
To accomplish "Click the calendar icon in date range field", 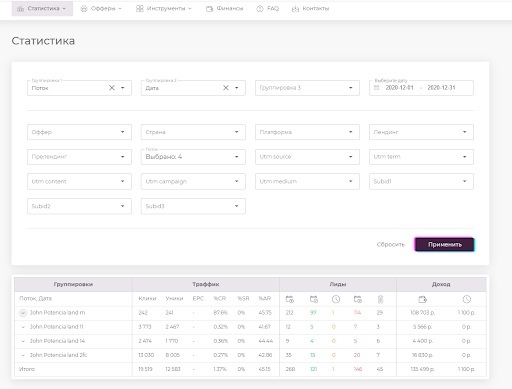I will tap(377, 88).
